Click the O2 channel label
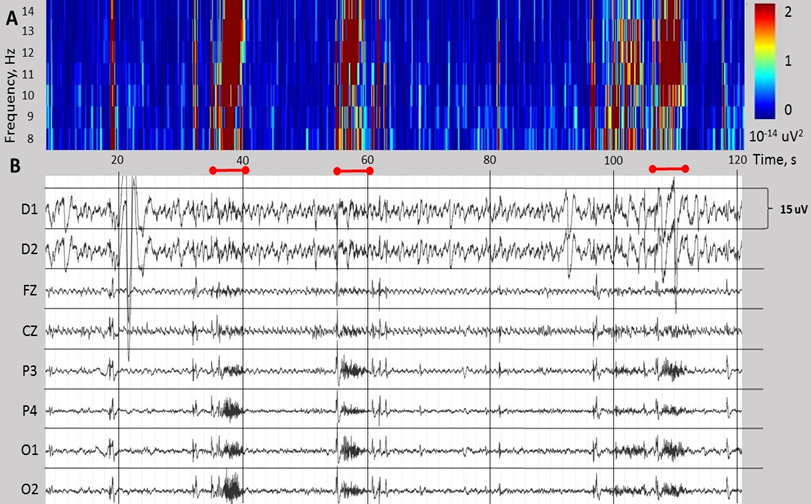The width and height of the screenshot is (811, 504). [27, 489]
